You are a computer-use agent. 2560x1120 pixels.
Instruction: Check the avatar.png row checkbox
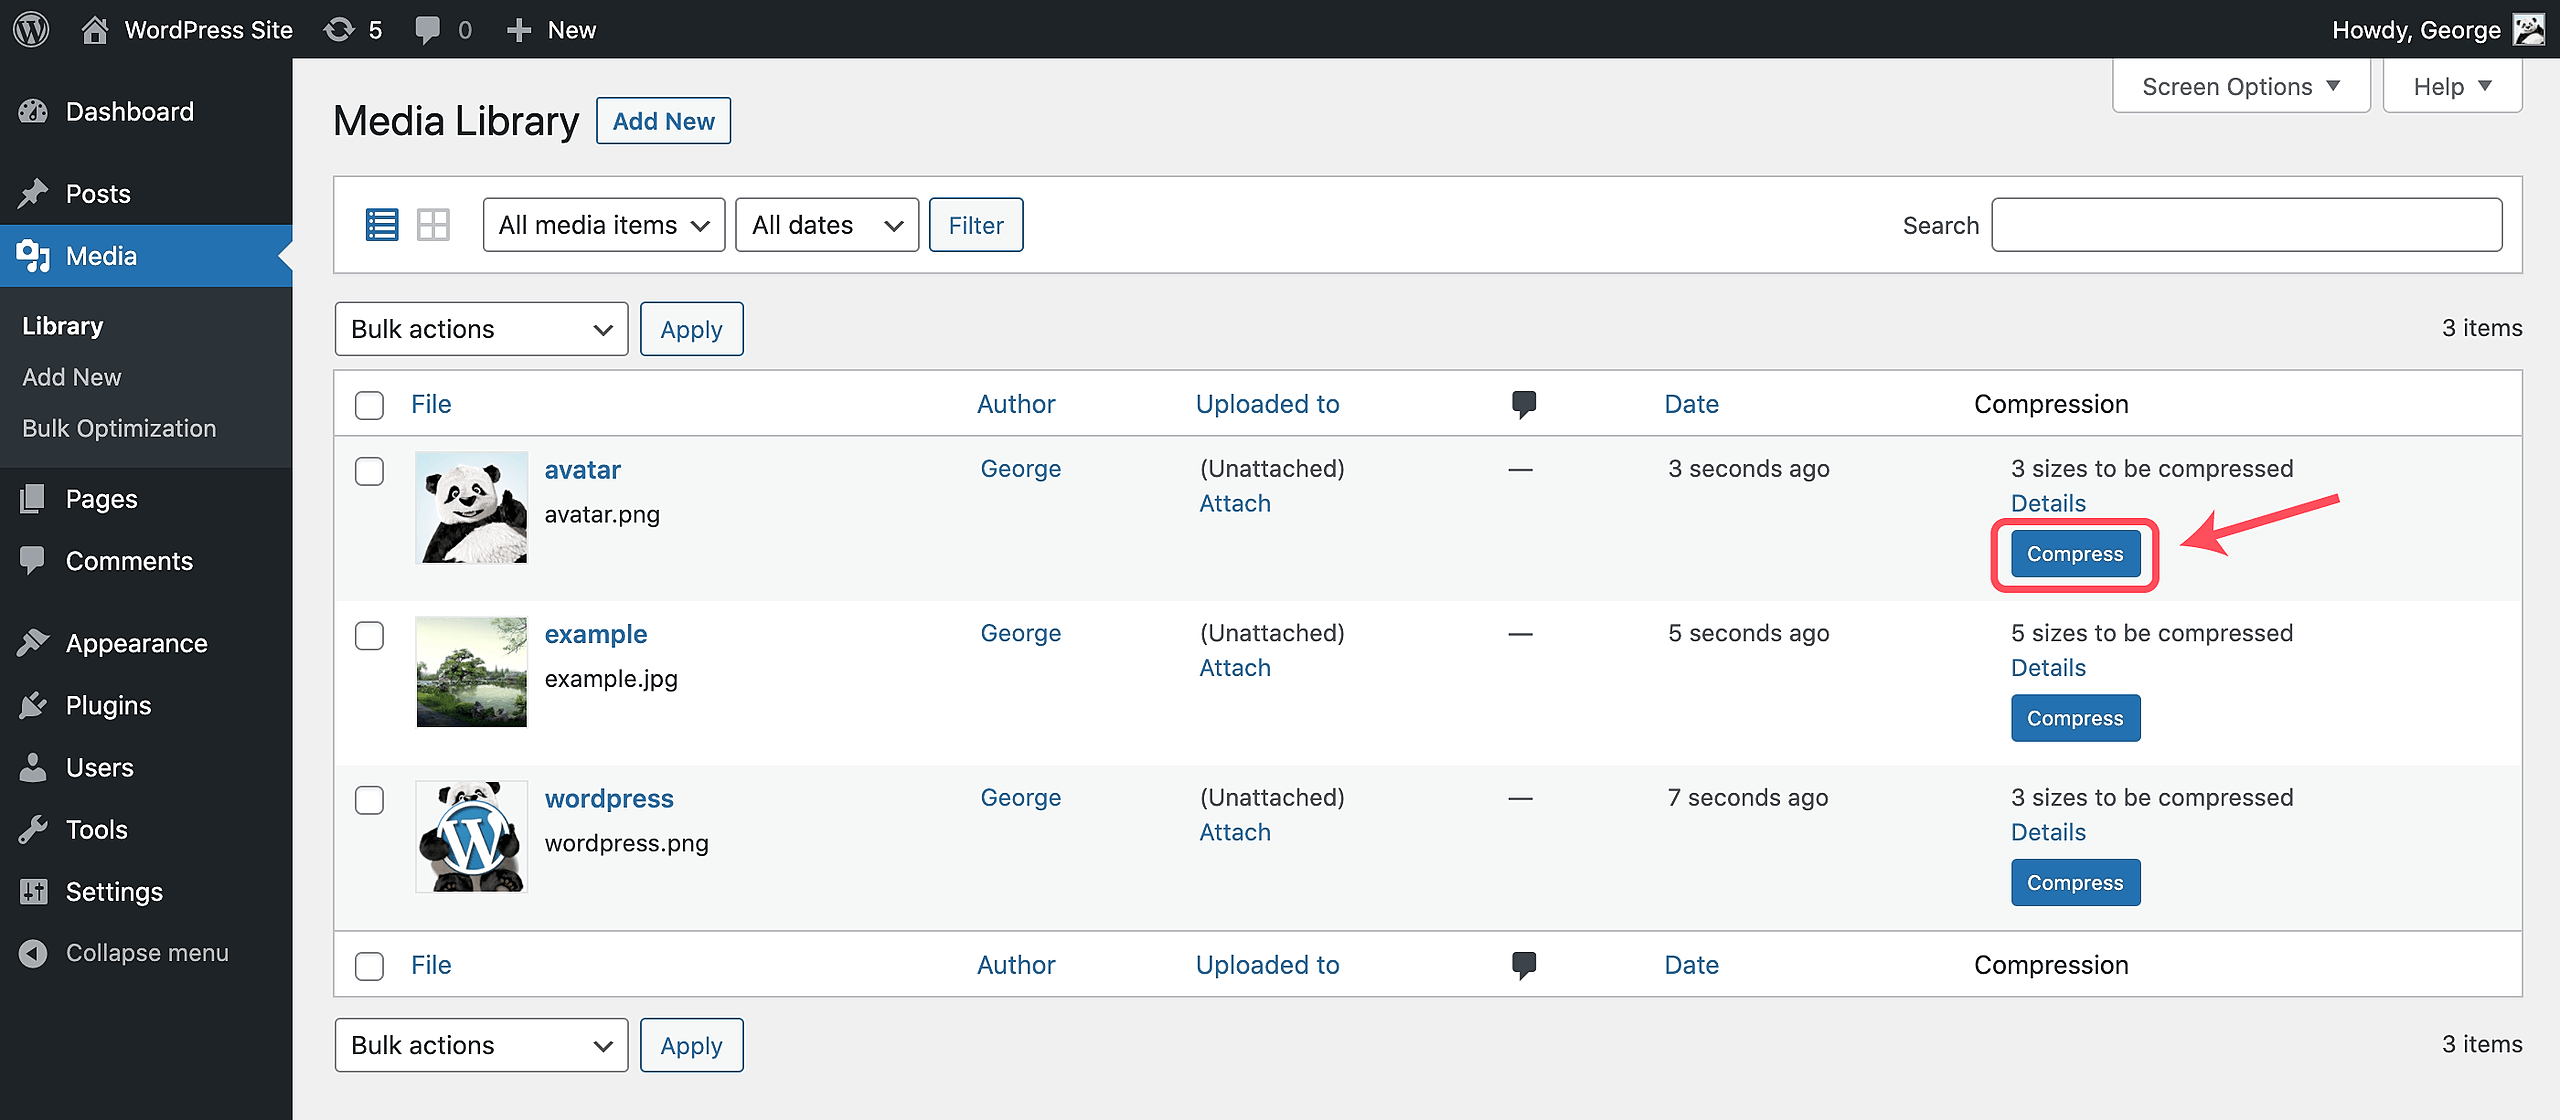(x=369, y=471)
